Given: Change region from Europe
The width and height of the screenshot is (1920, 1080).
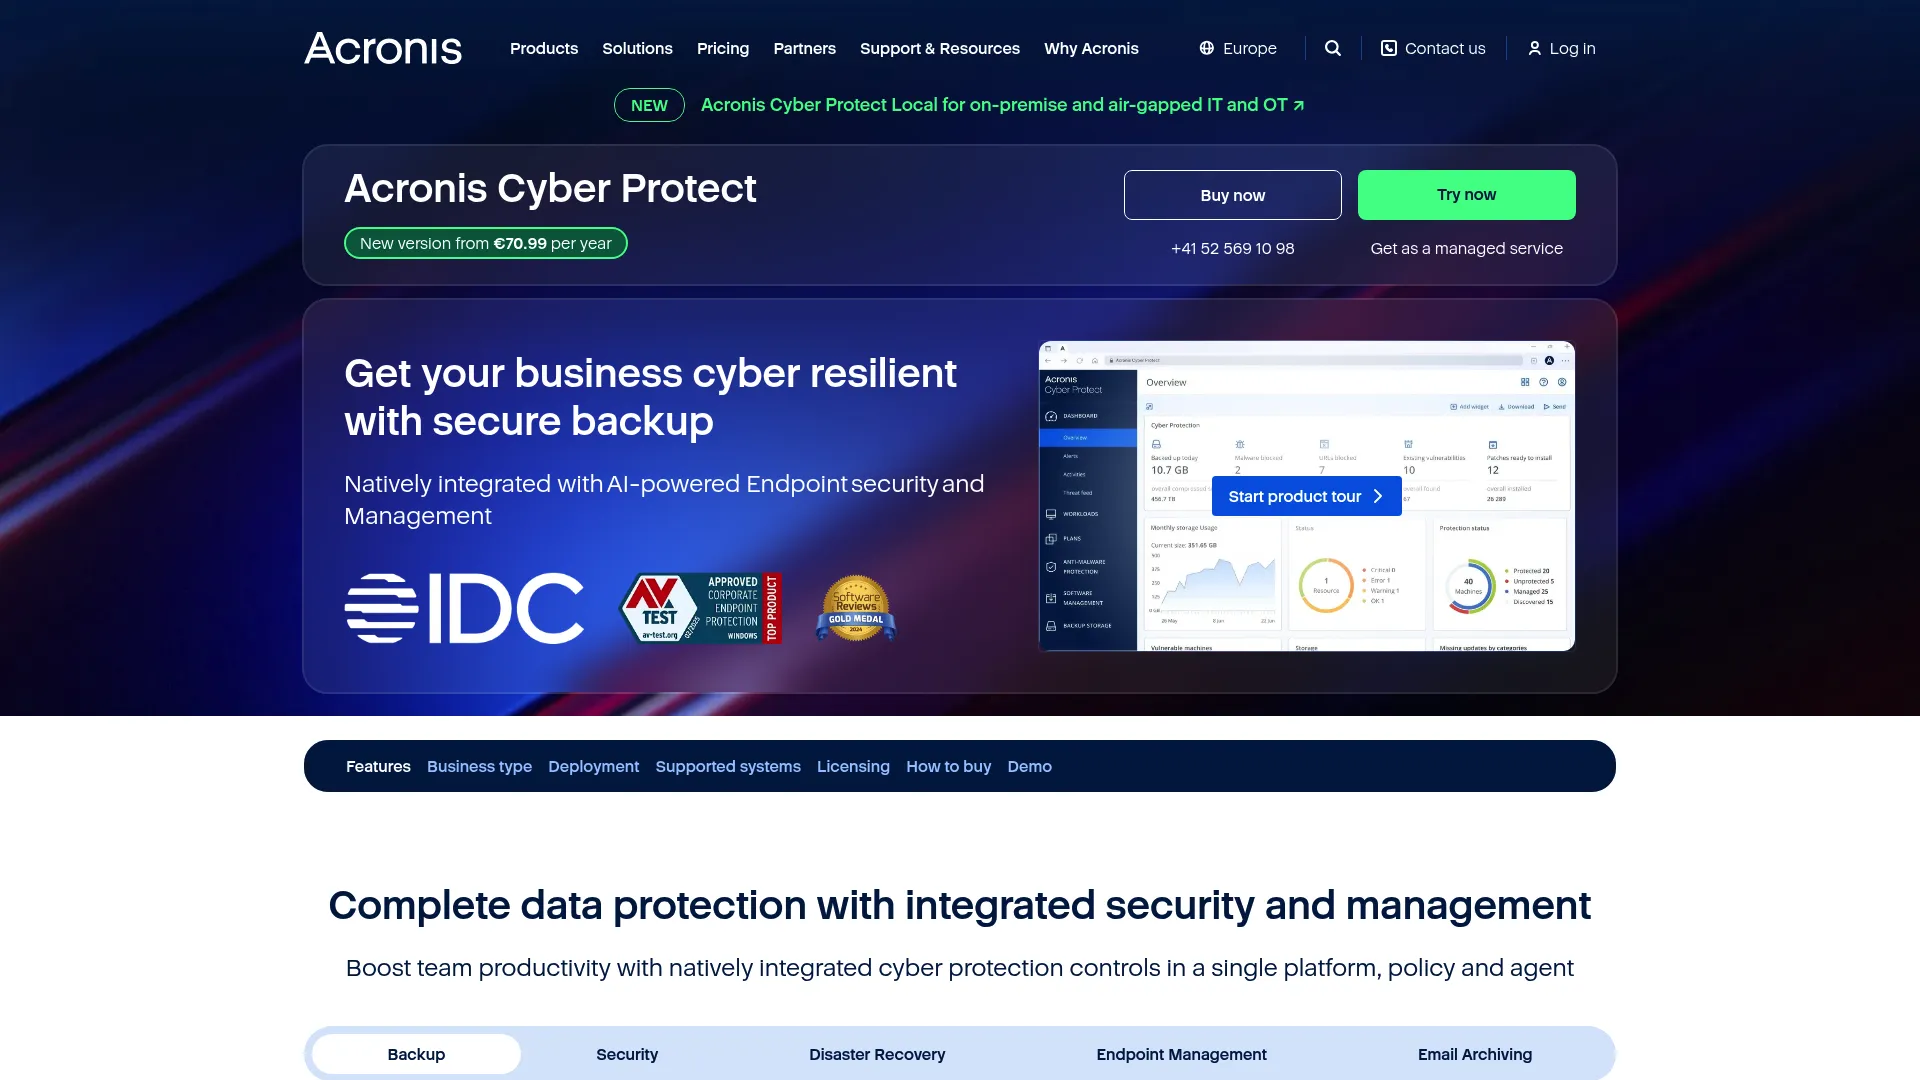Looking at the screenshot, I should coord(1238,48).
